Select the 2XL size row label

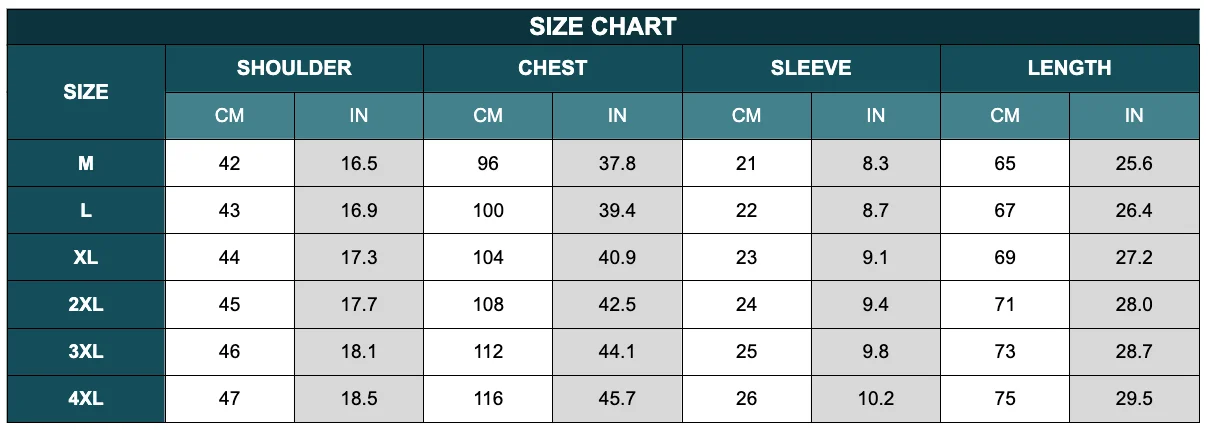click(86, 304)
